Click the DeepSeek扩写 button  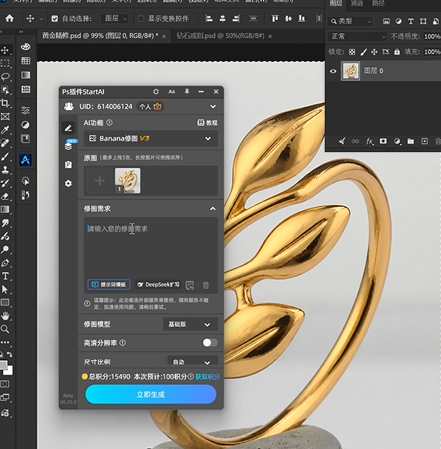(x=158, y=285)
